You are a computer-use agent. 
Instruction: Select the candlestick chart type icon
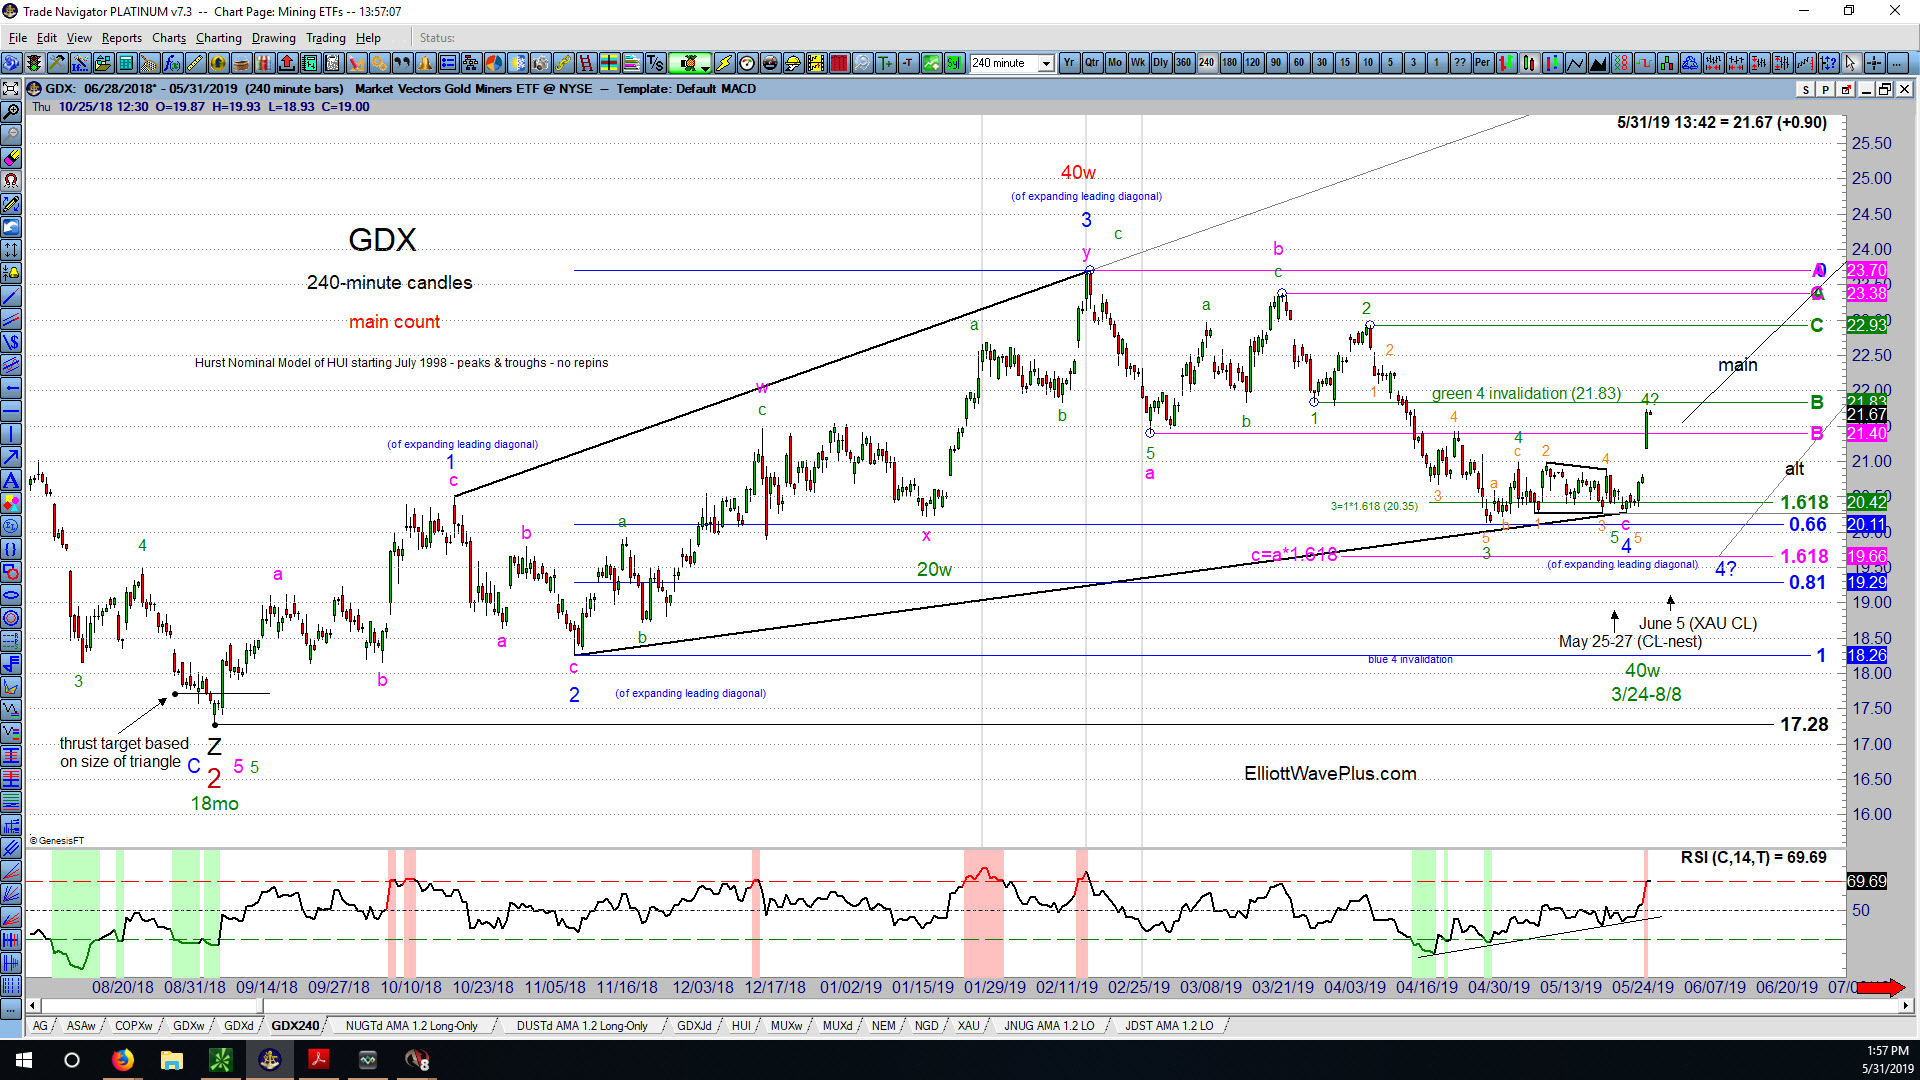(x=1528, y=63)
